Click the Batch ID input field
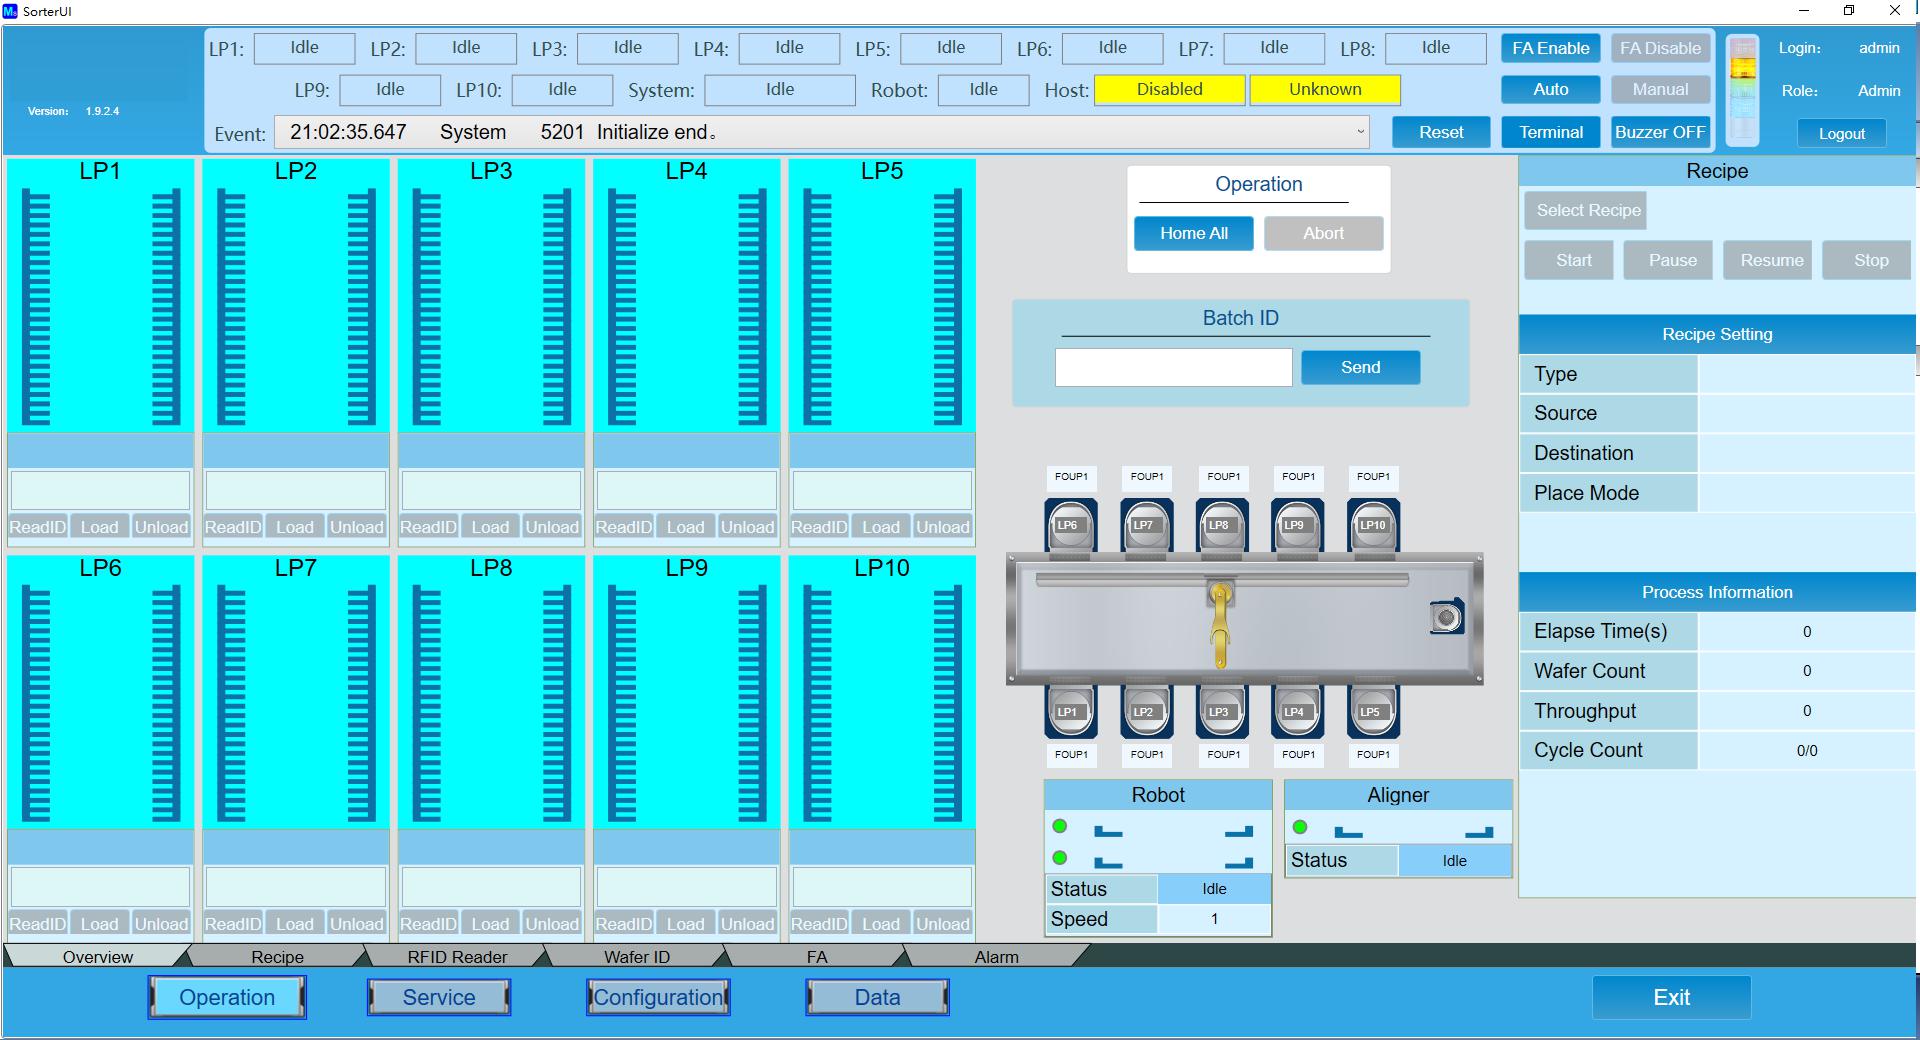Screen dimensions: 1920x1040 [1173, 367]
